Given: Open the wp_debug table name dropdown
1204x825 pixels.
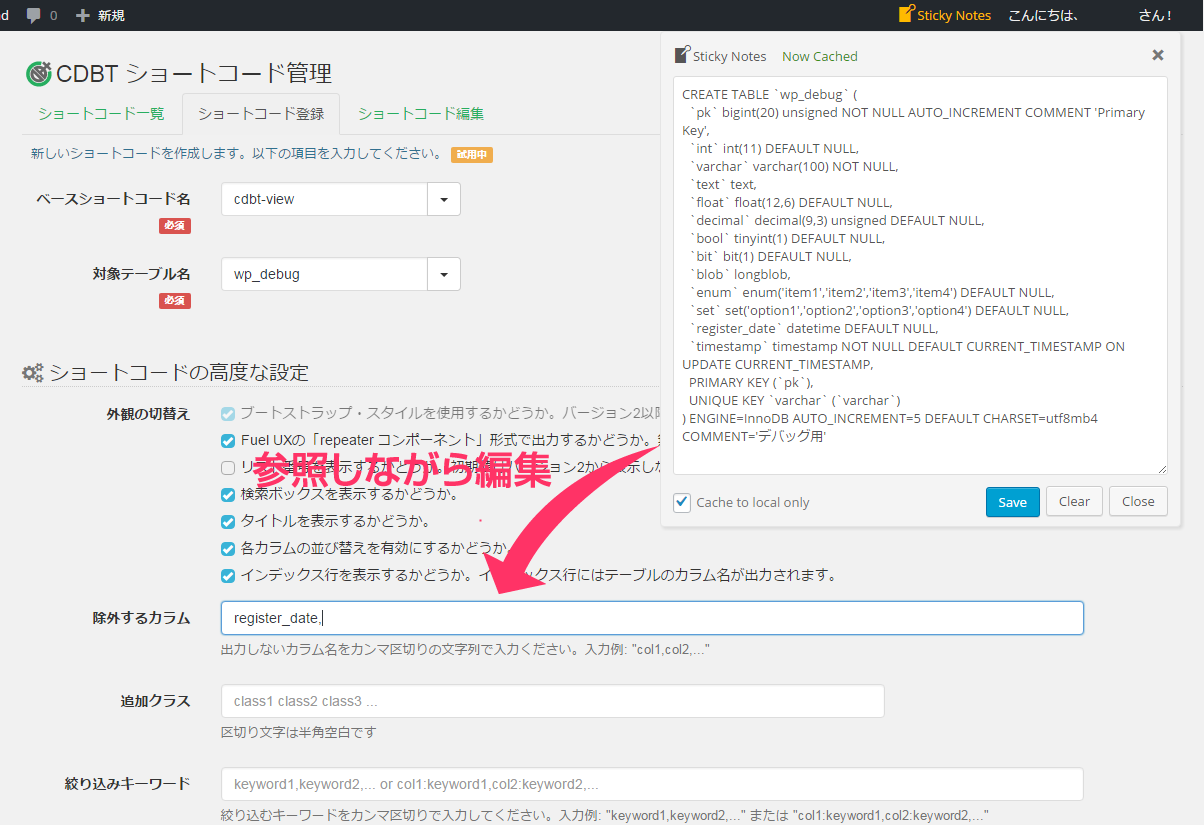Looking at the screenshot, I should click(443, 274).
